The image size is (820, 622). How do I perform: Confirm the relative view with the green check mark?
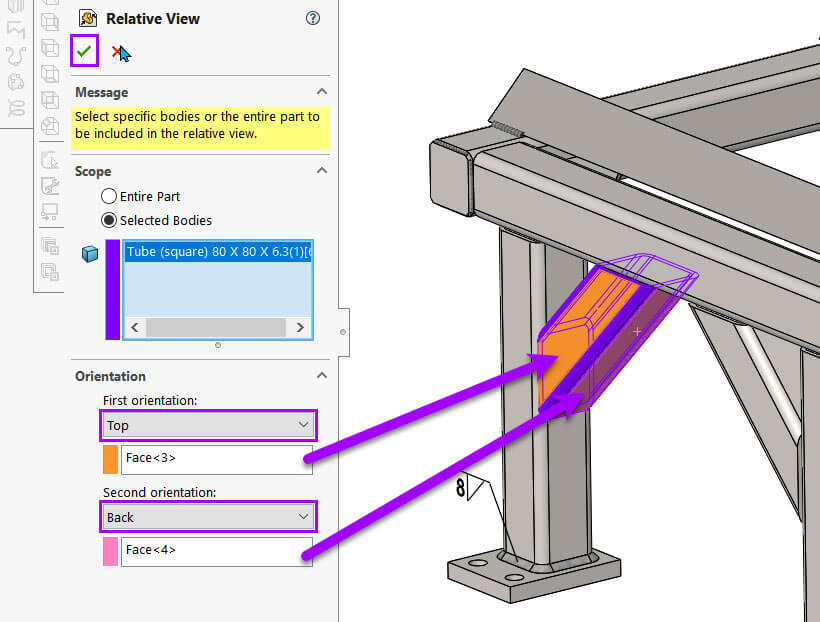tap(86, 50)
